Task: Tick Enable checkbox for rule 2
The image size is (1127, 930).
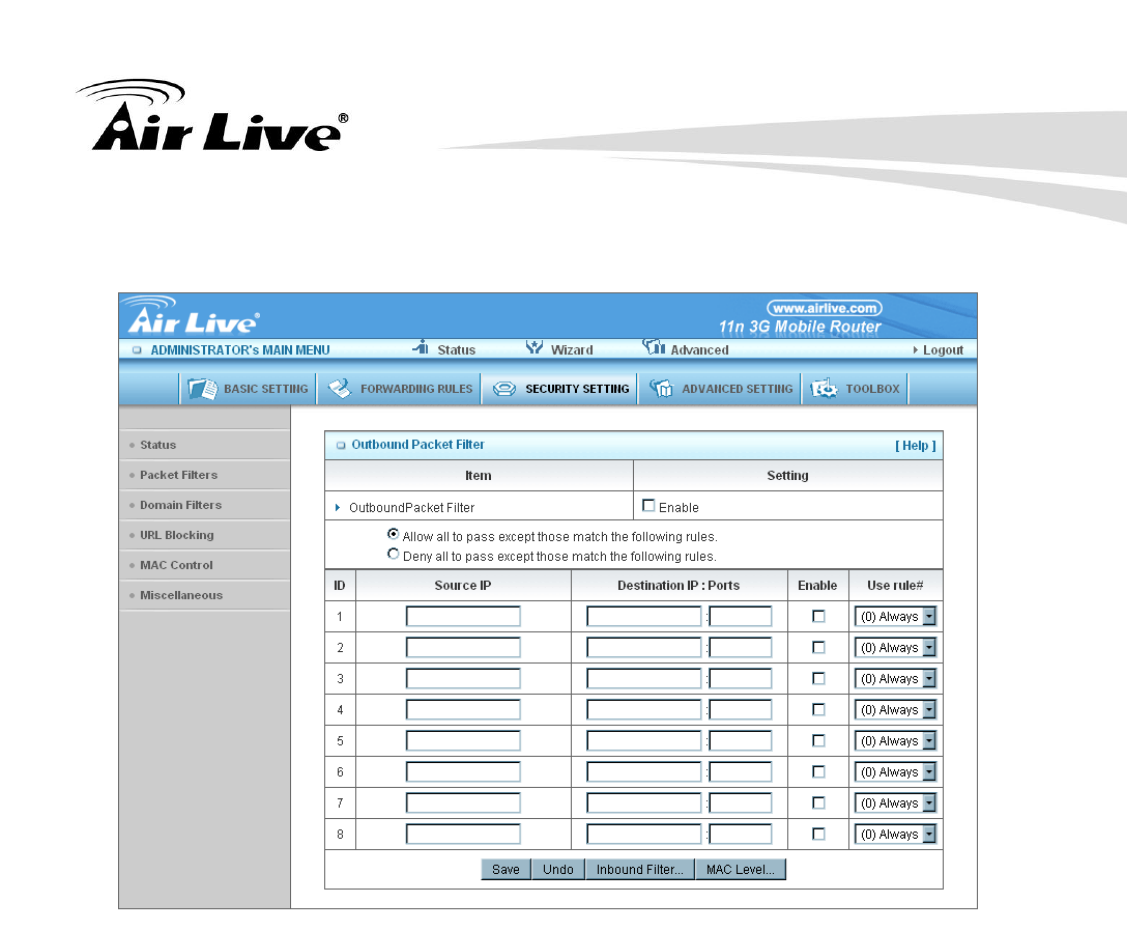Action: click(818, 647)
